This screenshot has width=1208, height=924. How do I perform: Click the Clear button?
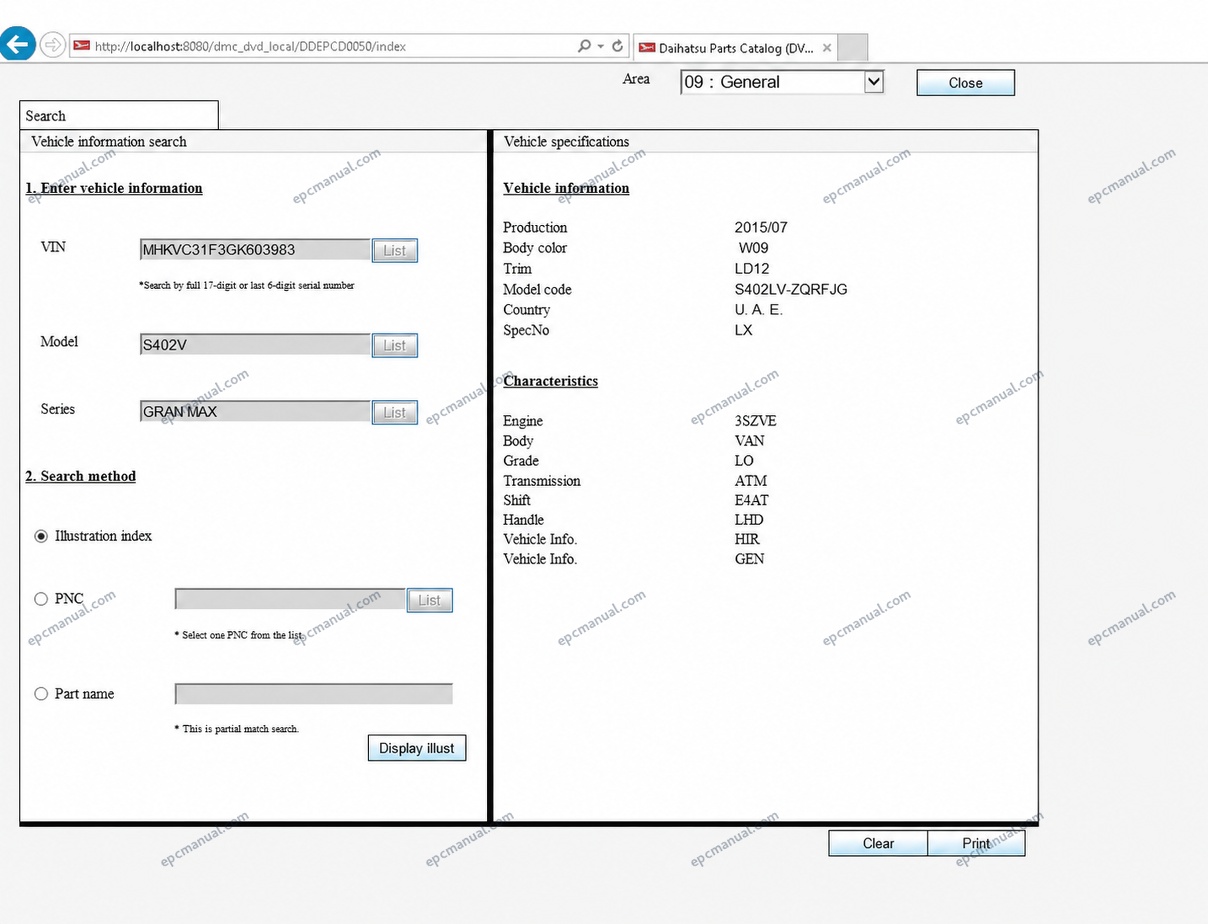(x=878, y=843)
